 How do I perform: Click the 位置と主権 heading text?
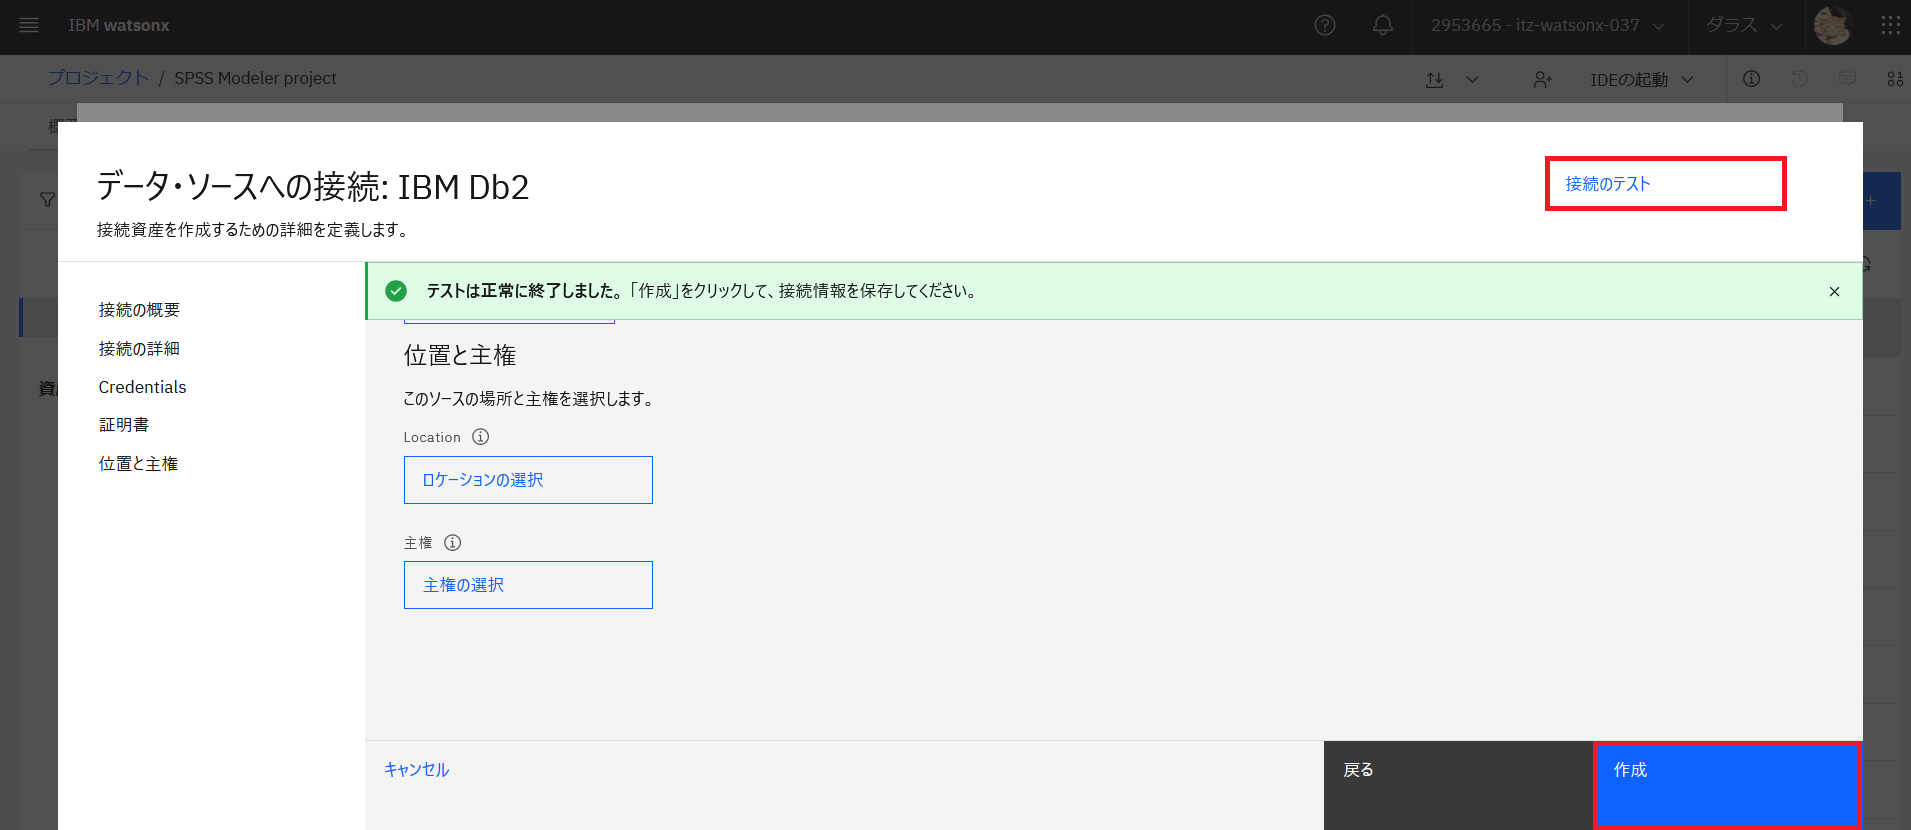coord(460,355)
